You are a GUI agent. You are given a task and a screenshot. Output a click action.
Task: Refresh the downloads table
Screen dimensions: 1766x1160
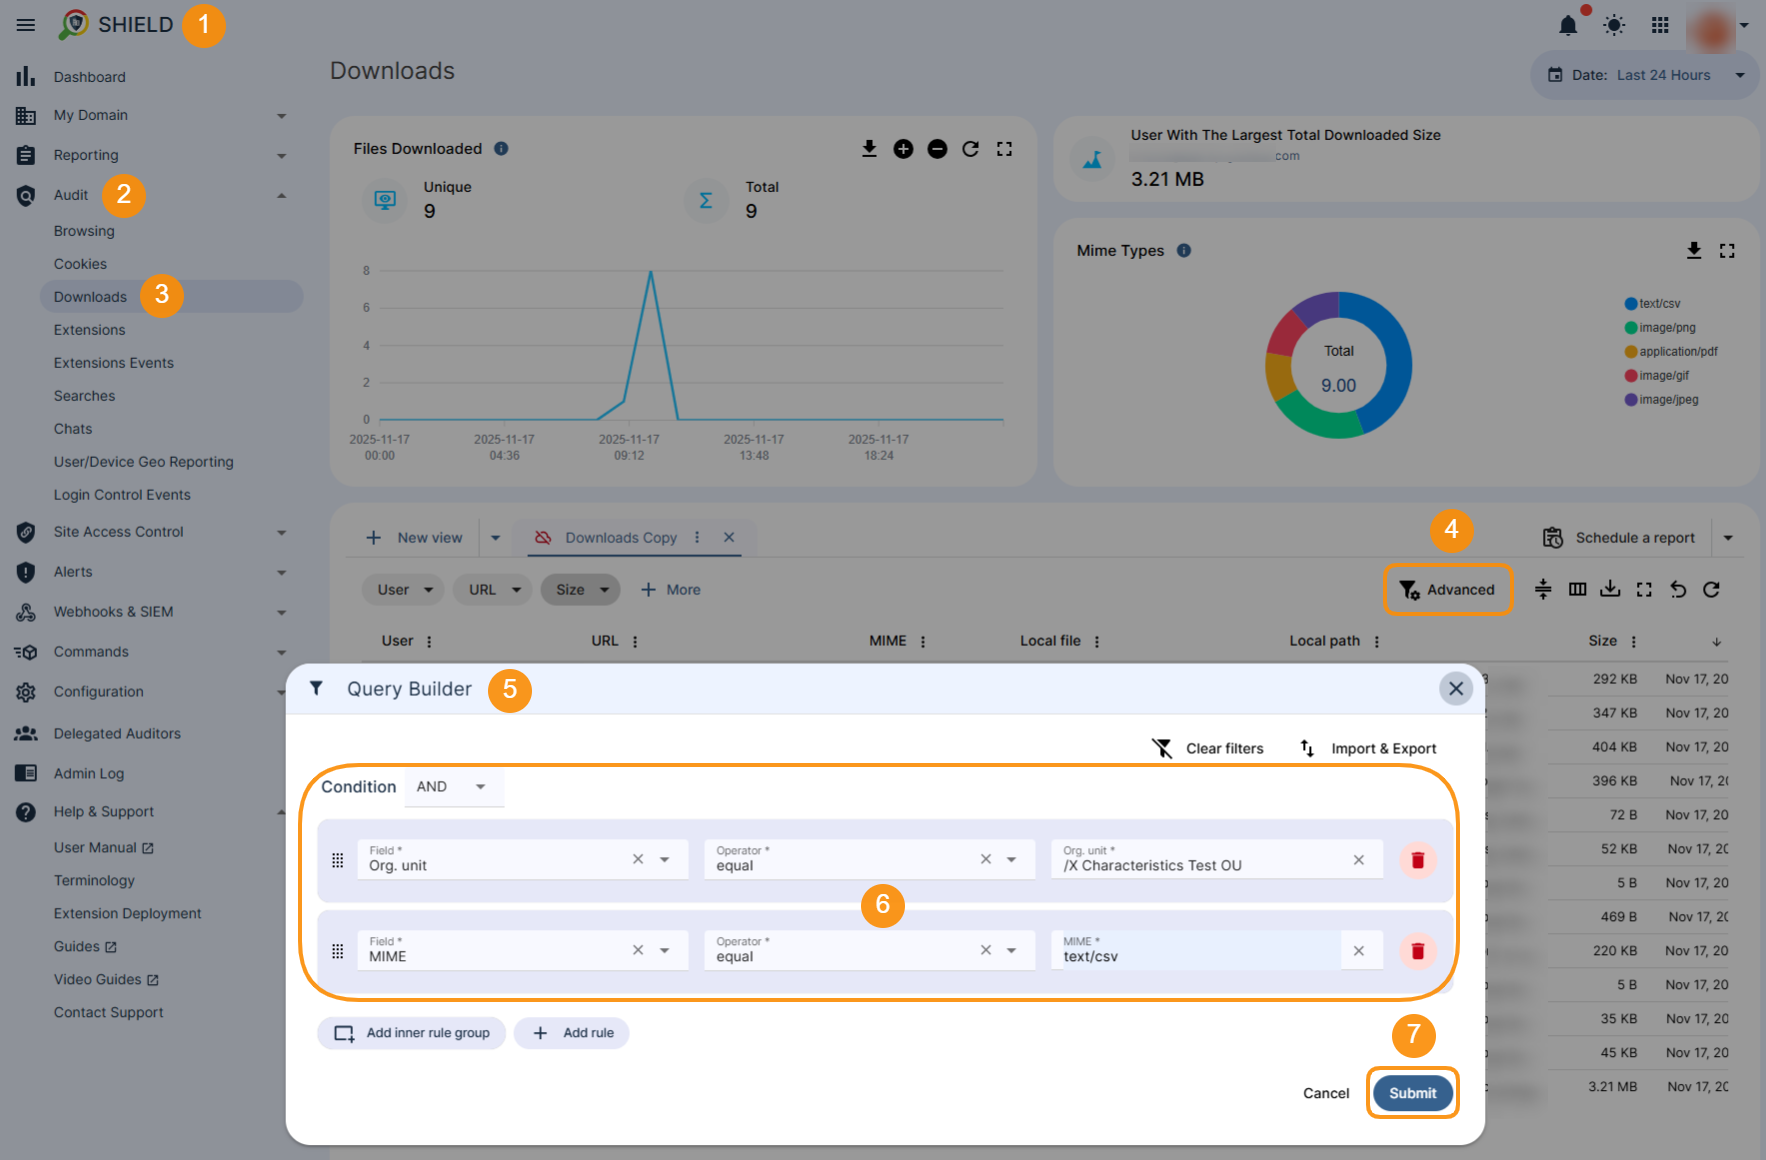pyautogui.click(x=1711, y=590)
